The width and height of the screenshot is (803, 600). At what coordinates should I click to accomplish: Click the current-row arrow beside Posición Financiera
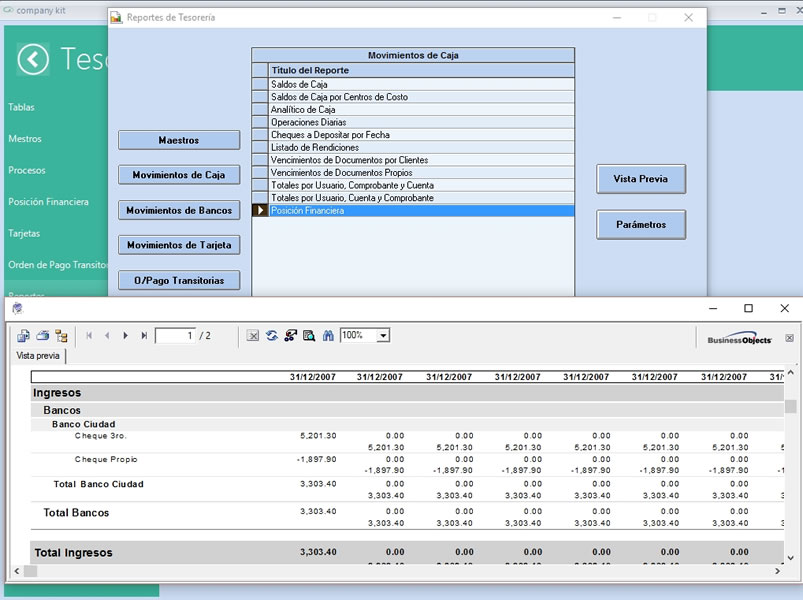260,210
